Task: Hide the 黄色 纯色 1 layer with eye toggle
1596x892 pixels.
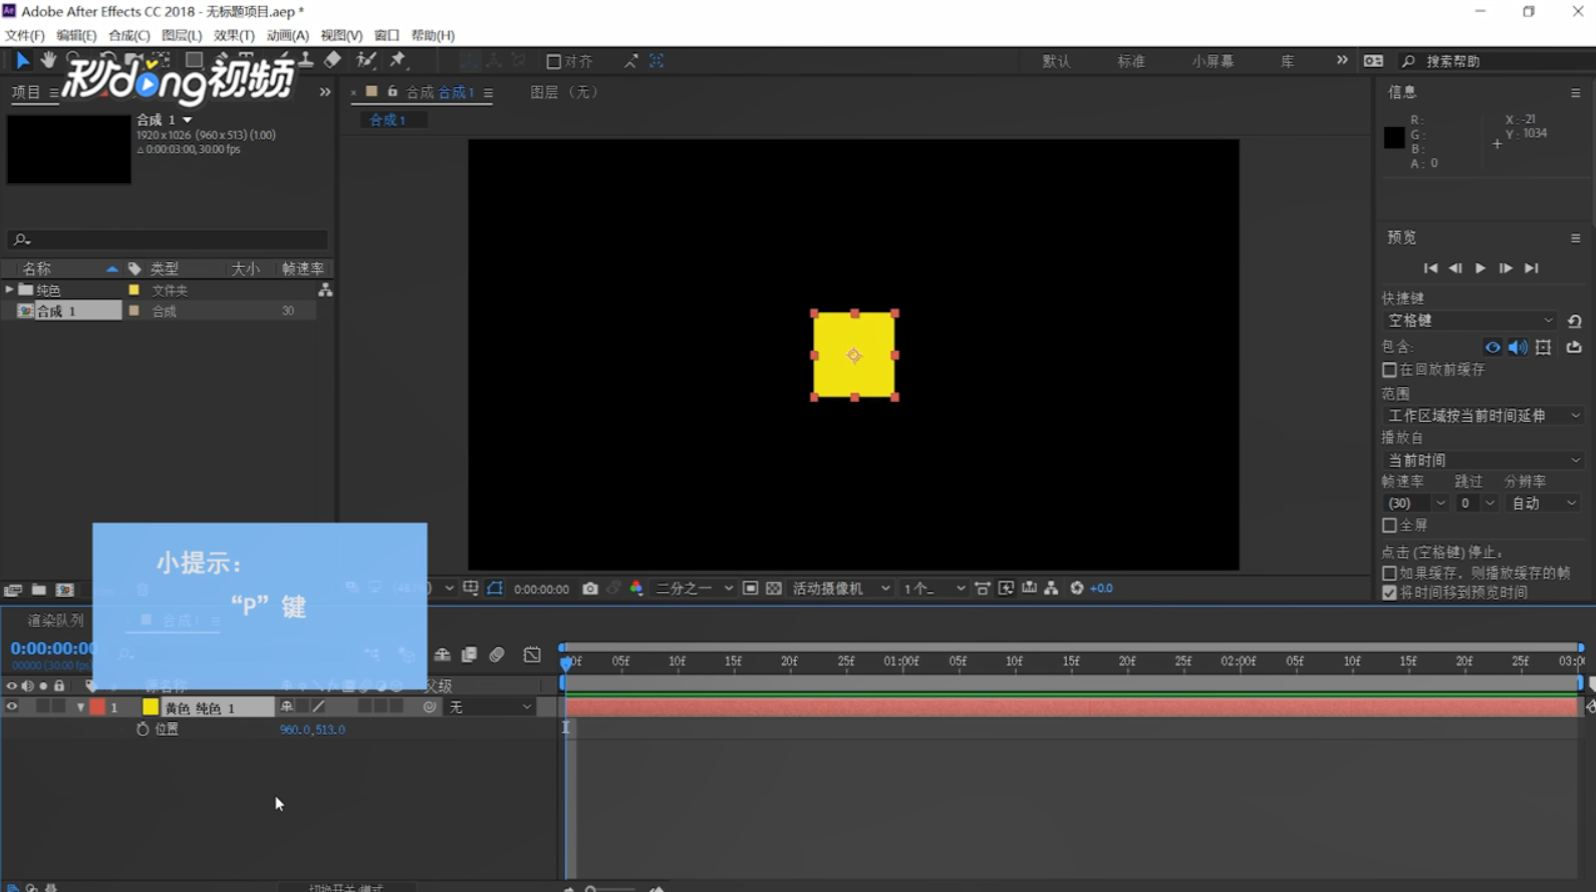Action: click(x=12, y=707)
